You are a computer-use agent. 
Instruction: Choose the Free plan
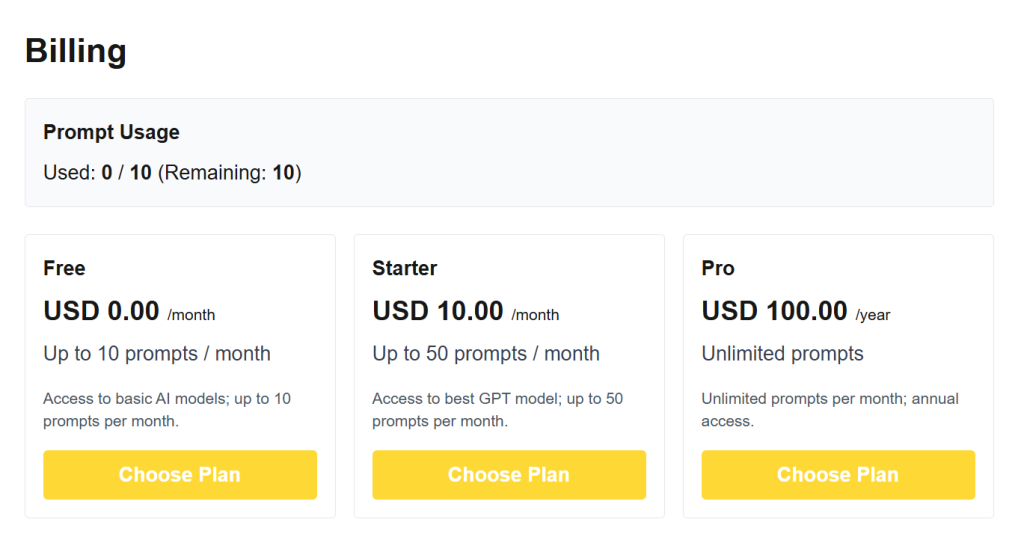180,474
